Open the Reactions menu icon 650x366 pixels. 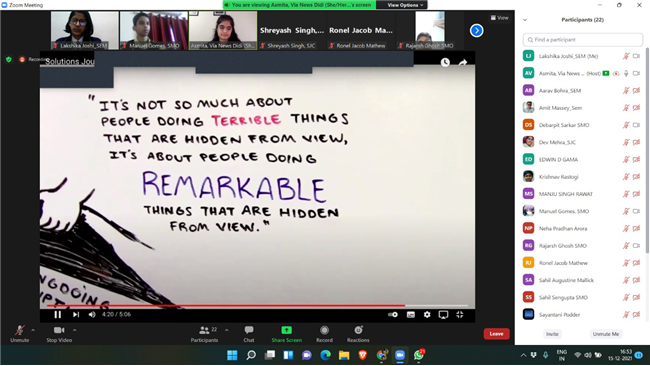pyautogui.click(x=358, y=330)
